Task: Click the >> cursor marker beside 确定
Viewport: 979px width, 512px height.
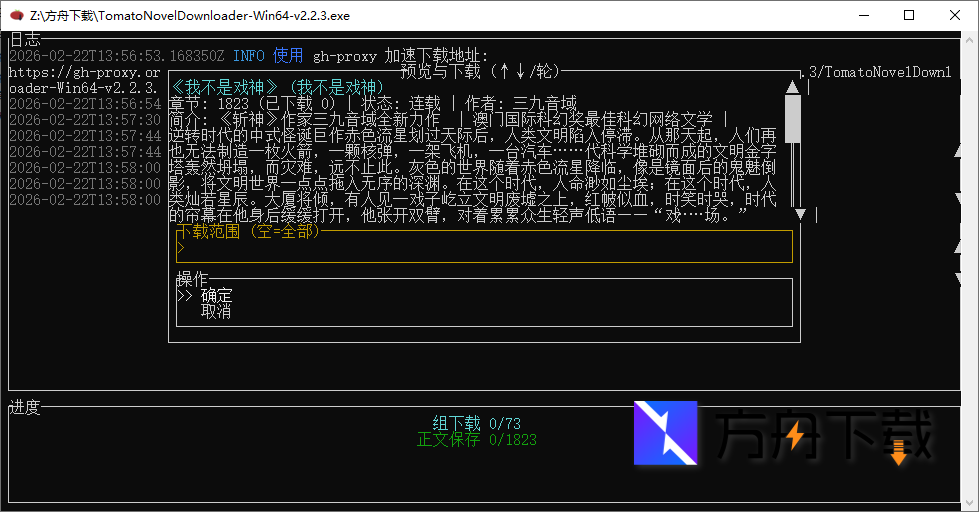Action: pyautogui.click(x=184, y=296)
